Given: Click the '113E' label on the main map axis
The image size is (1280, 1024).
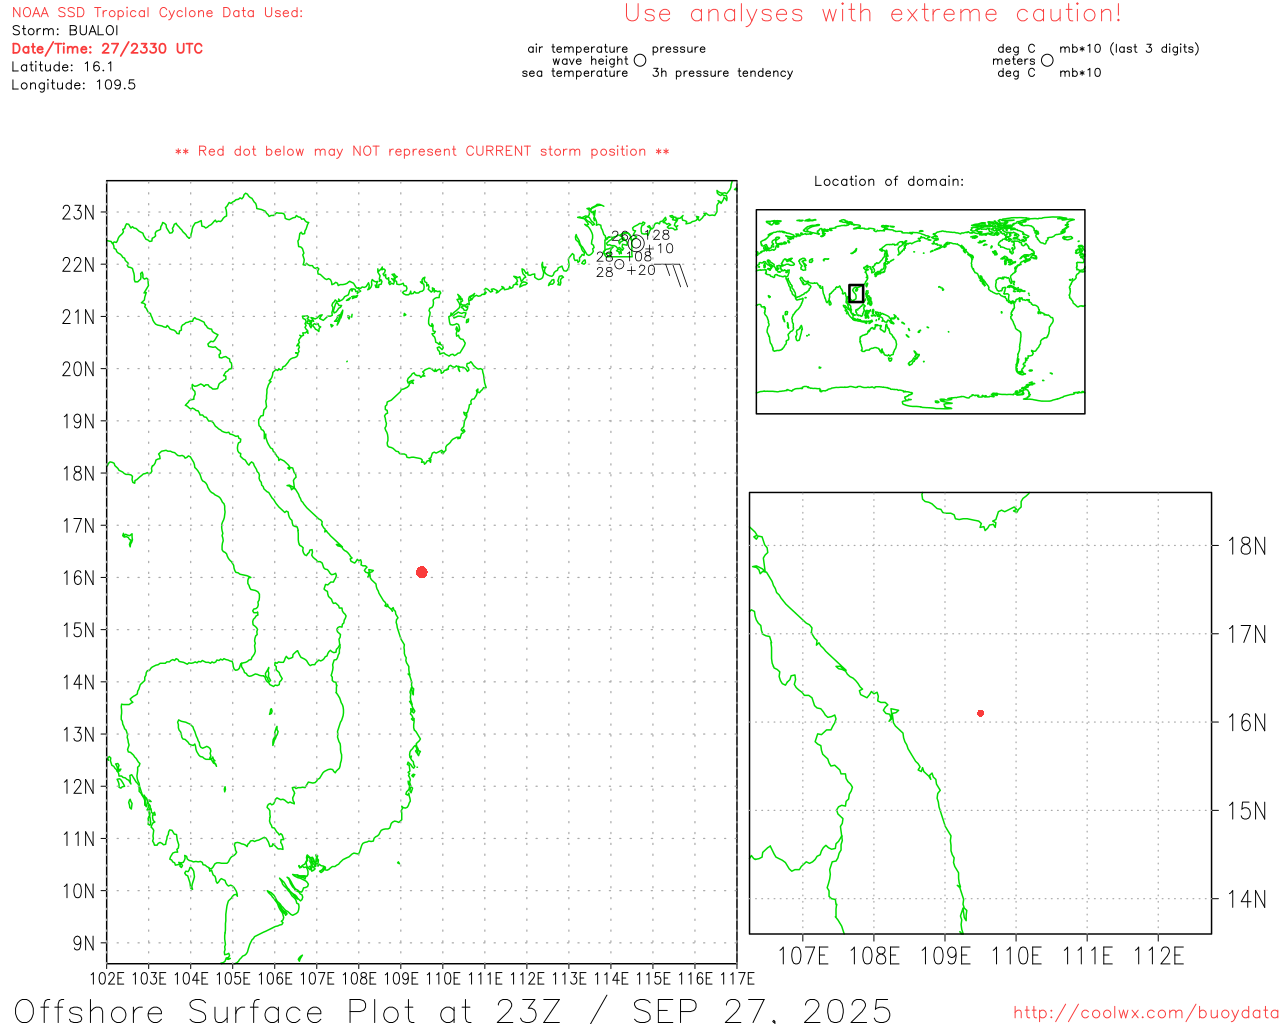Looking at the screenshot, I should (569, 978).
